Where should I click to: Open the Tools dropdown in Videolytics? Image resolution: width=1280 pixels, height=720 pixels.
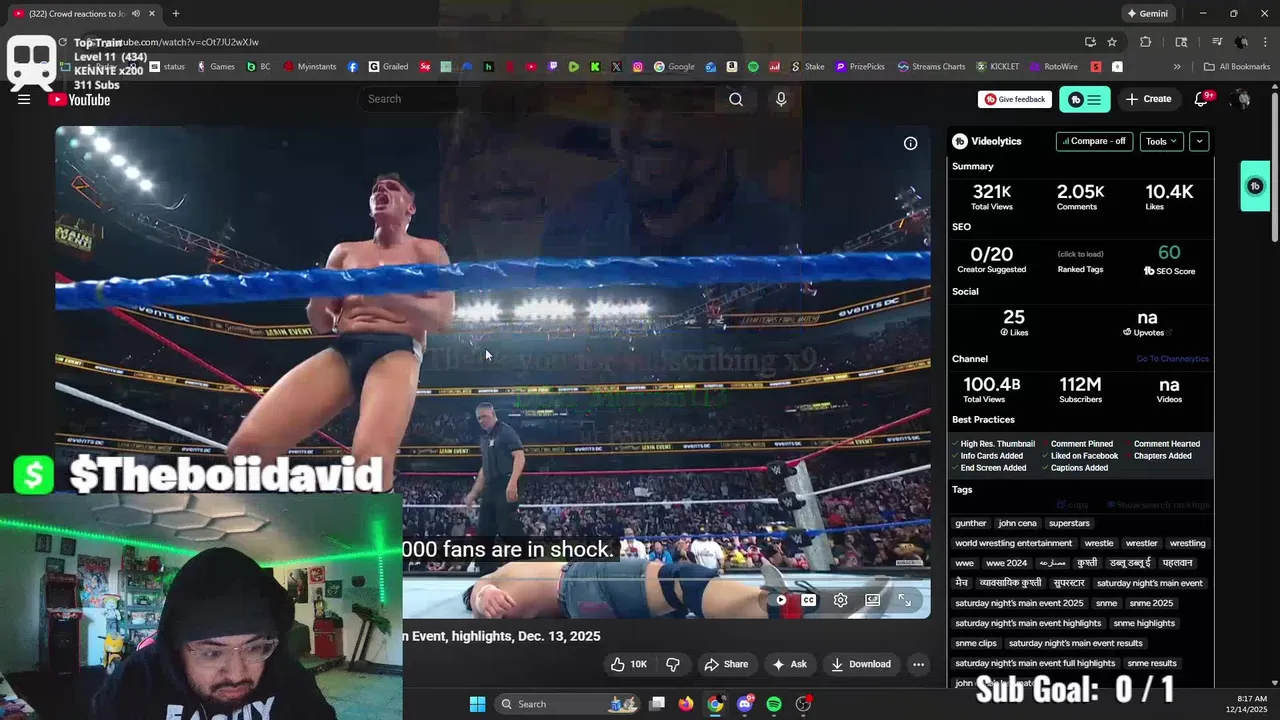coord(1161,141)
